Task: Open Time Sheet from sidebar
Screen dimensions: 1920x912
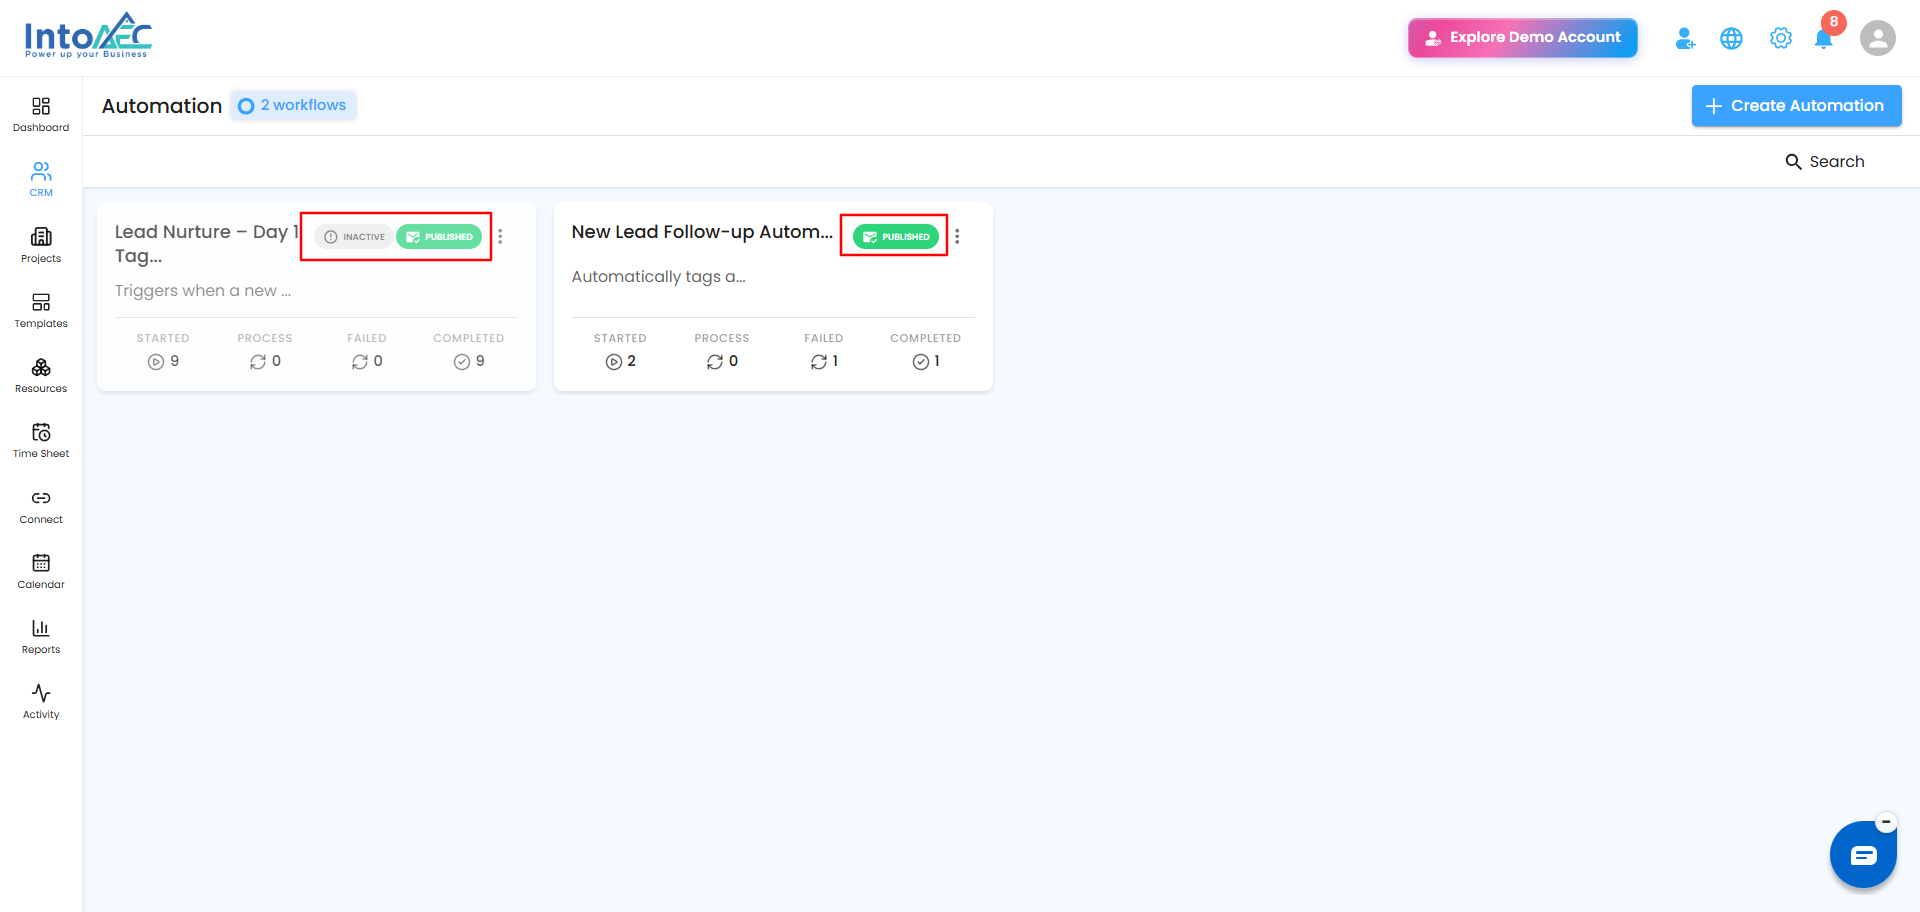Action: 41,441
